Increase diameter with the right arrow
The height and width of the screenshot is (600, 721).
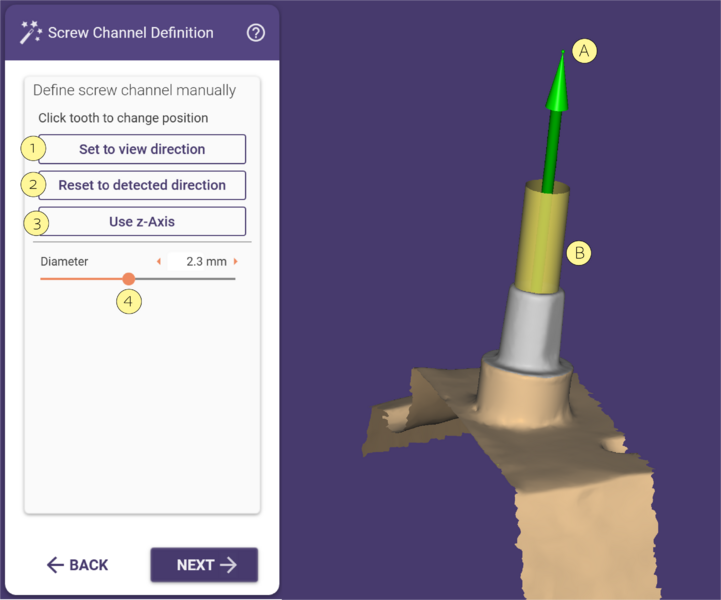[x=235, y=262]
